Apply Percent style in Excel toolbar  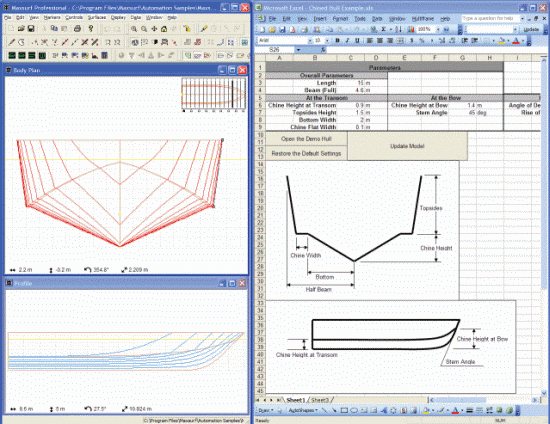coord(422,41)
